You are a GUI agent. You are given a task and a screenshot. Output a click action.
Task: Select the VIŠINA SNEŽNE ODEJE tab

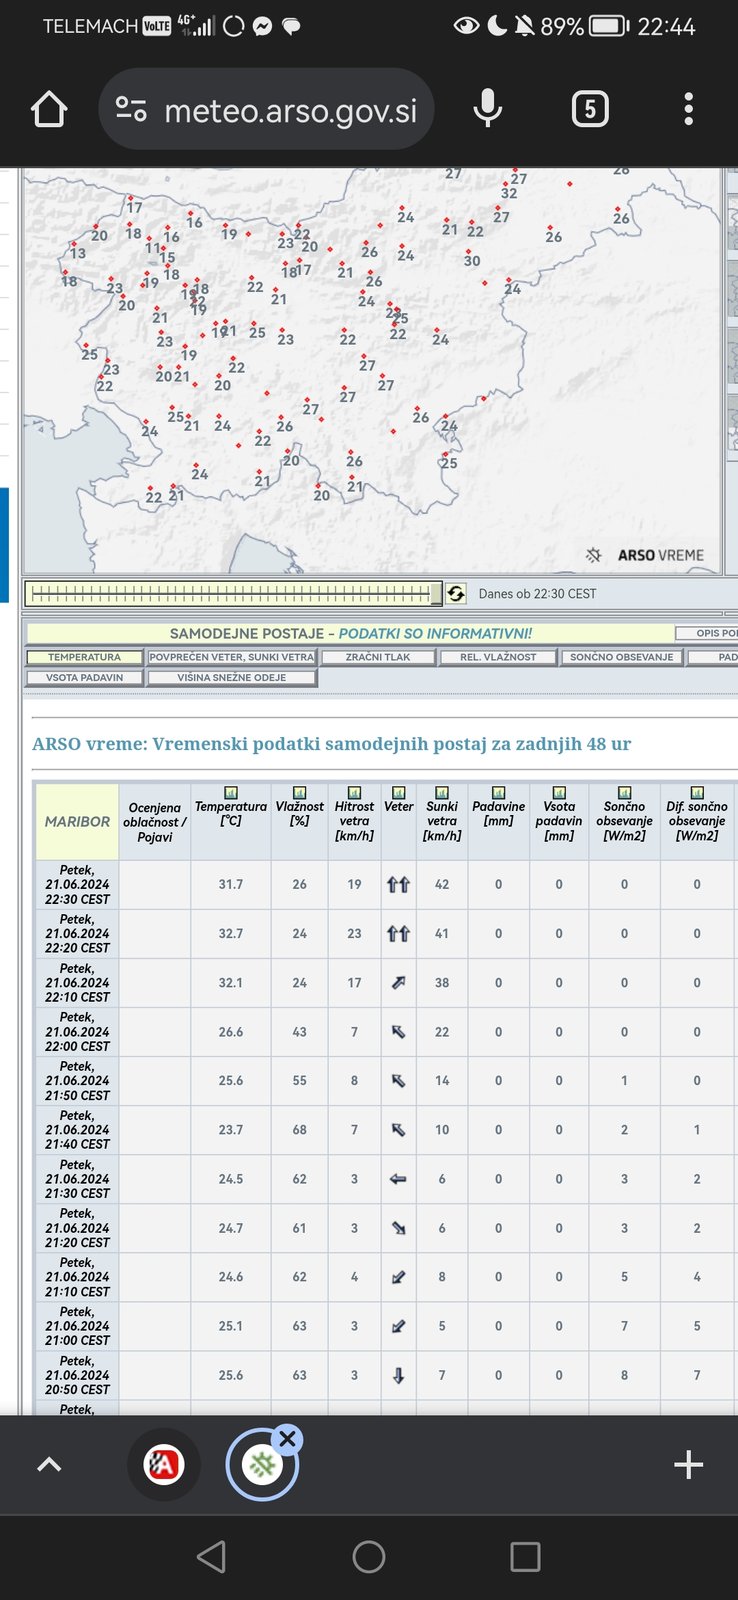click(232, 678)
